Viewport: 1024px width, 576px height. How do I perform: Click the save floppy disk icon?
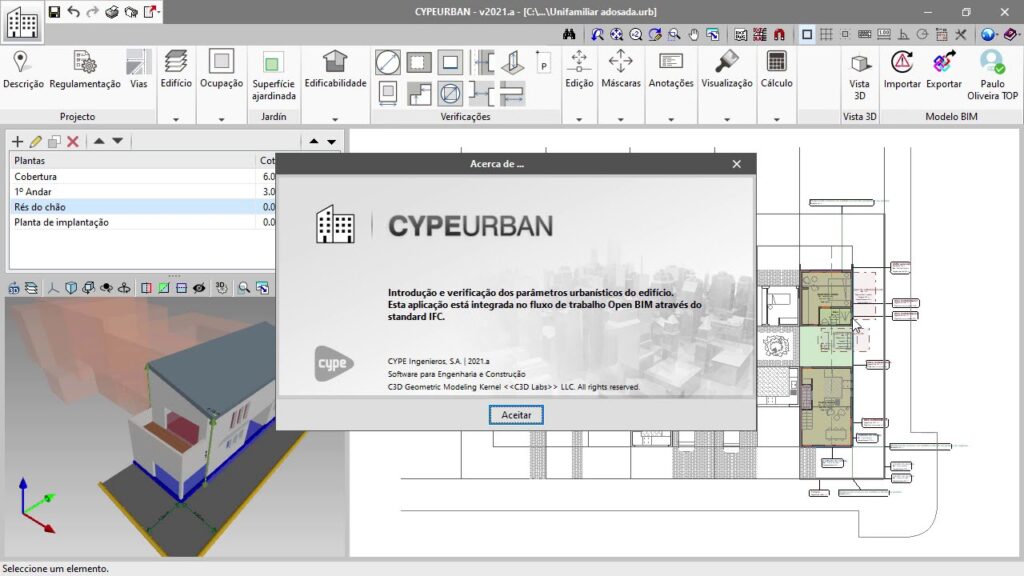tap(54, 11)
